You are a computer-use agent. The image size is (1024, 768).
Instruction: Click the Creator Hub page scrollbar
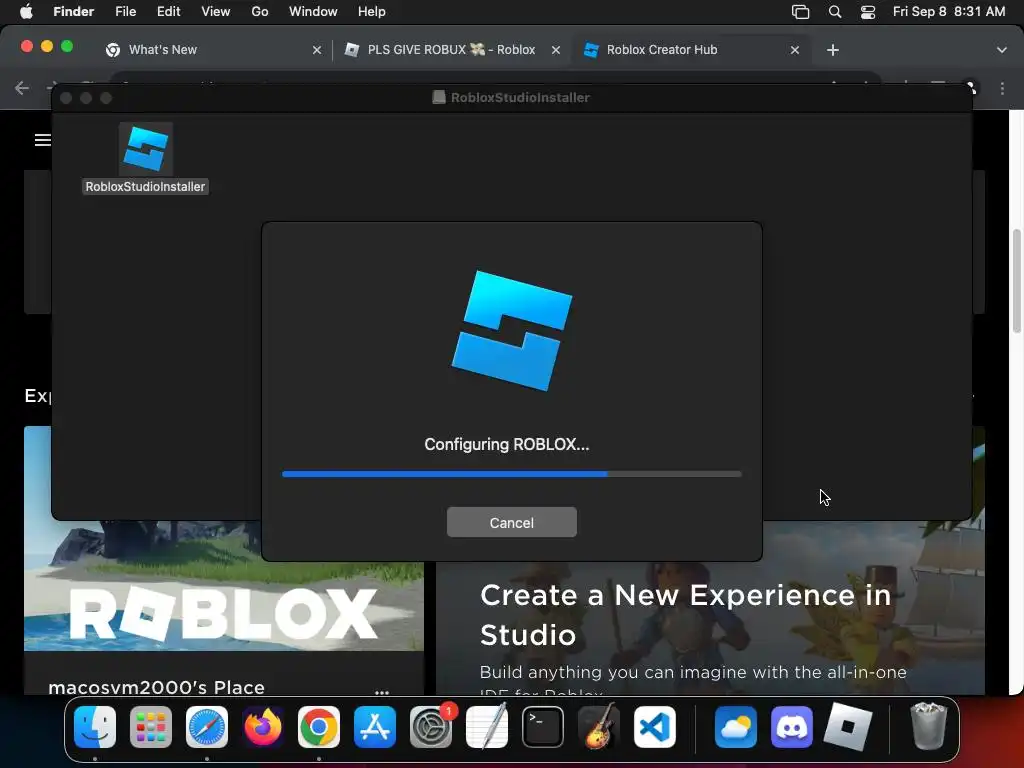[1016, 281]
